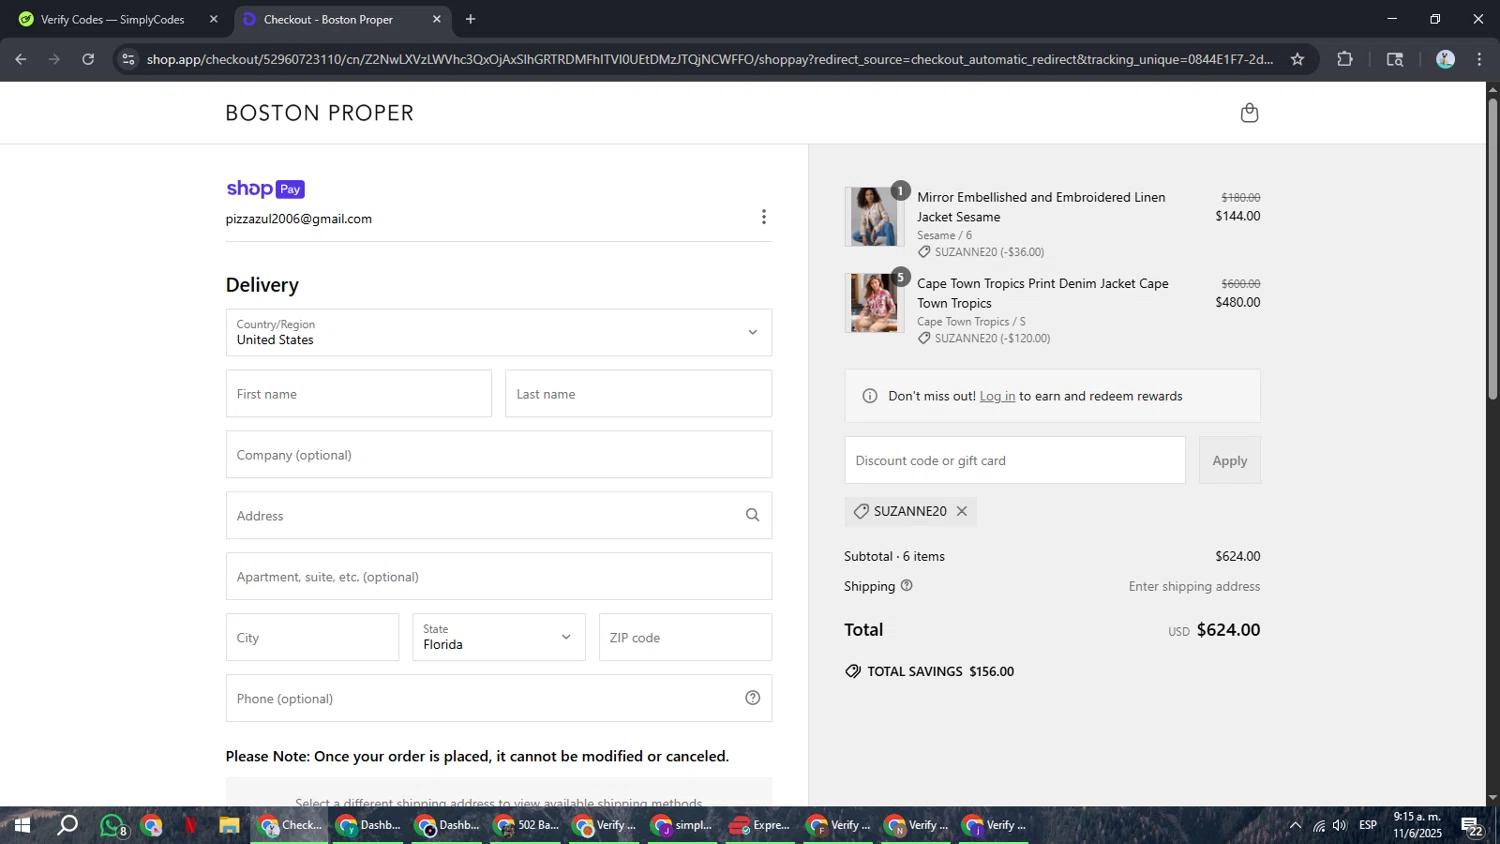Viewport: 1500px width, 844px height.
Task: Remove the SUZANNE20 discount code
Action: pos(962,511)
